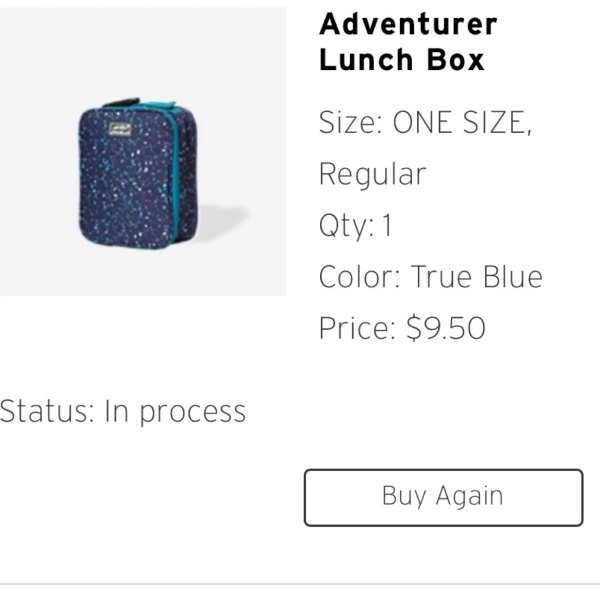Click the brand logo patch on lunch box
The width and height of the screenshot is (600, 600).
click(x=120, y=129)
